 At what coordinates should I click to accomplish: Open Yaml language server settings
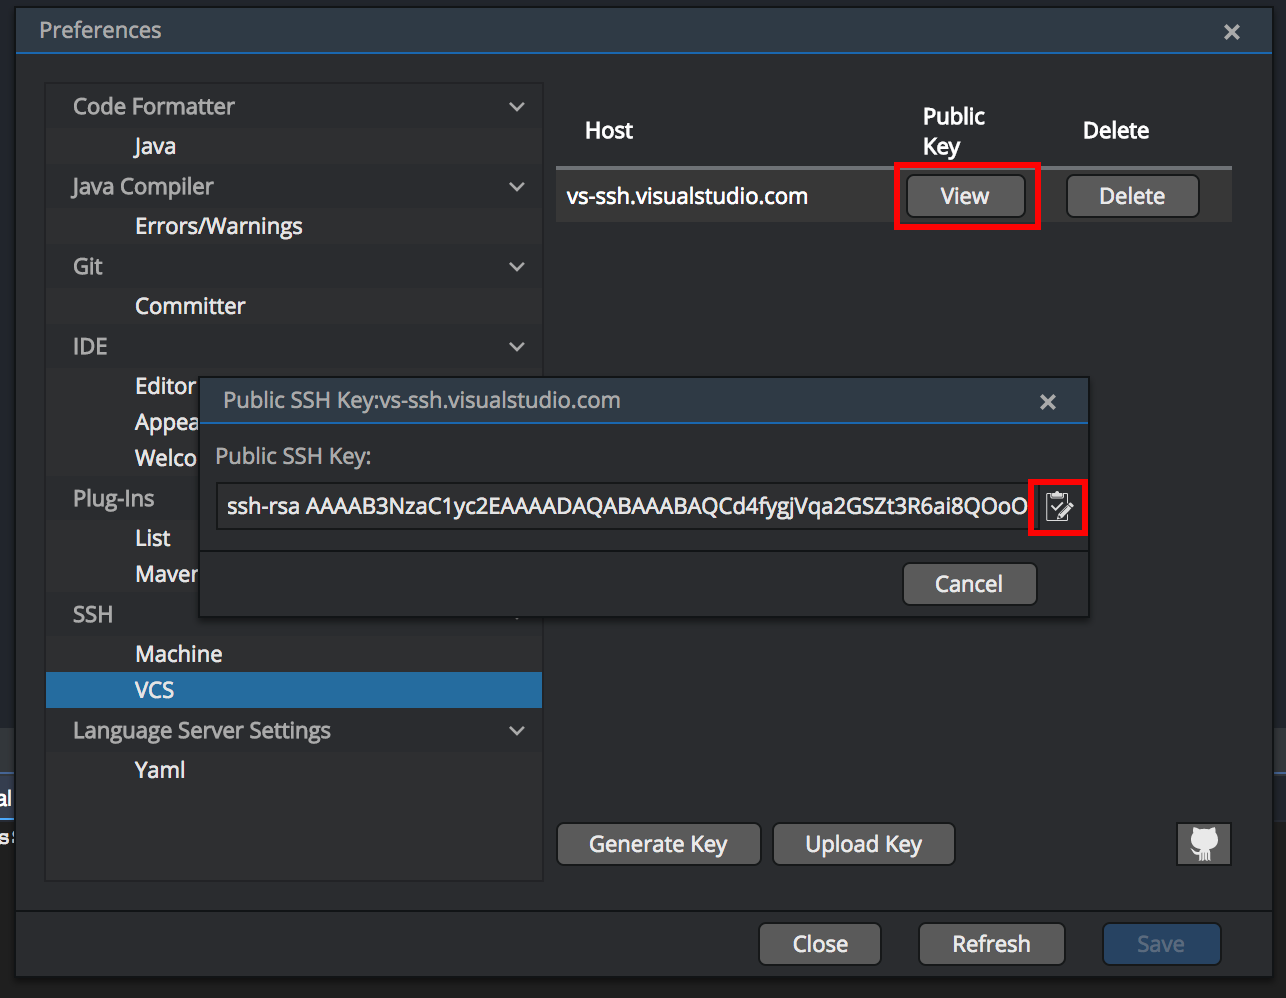click(160, 770)
